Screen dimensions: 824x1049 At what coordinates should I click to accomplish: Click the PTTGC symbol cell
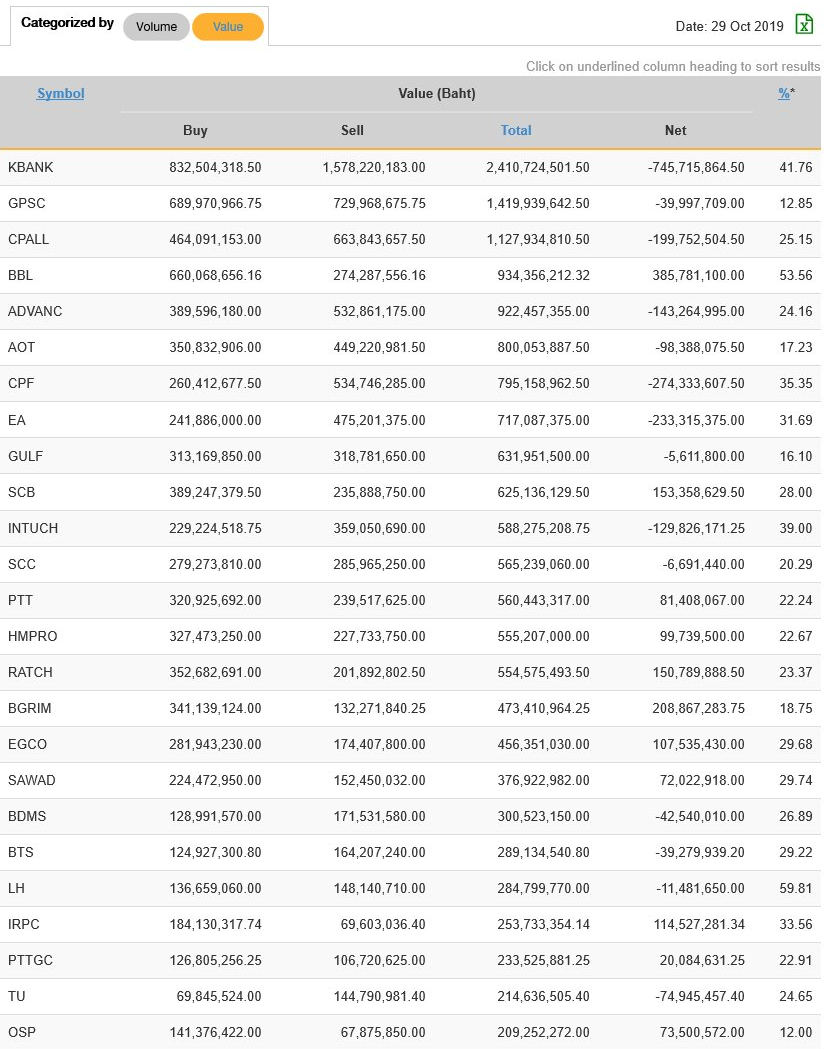[30, 960]
